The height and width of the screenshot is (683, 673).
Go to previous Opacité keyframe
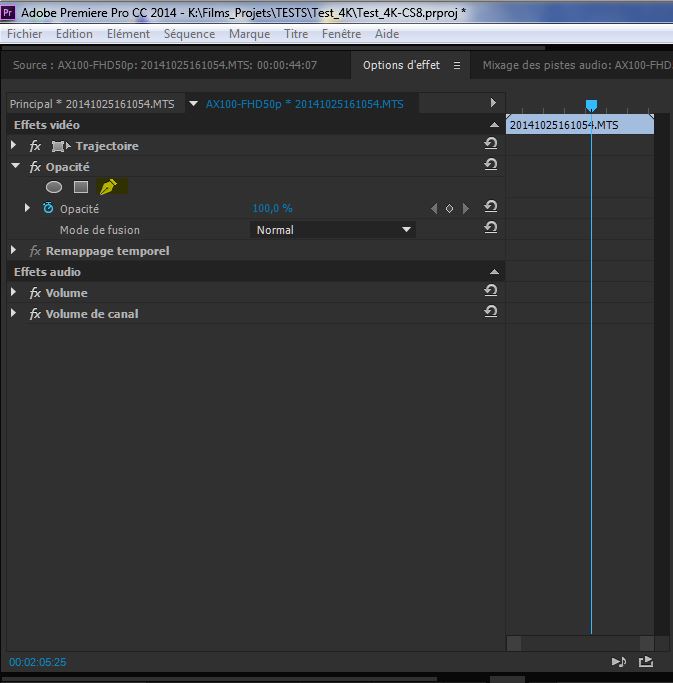tap(434, 209)
